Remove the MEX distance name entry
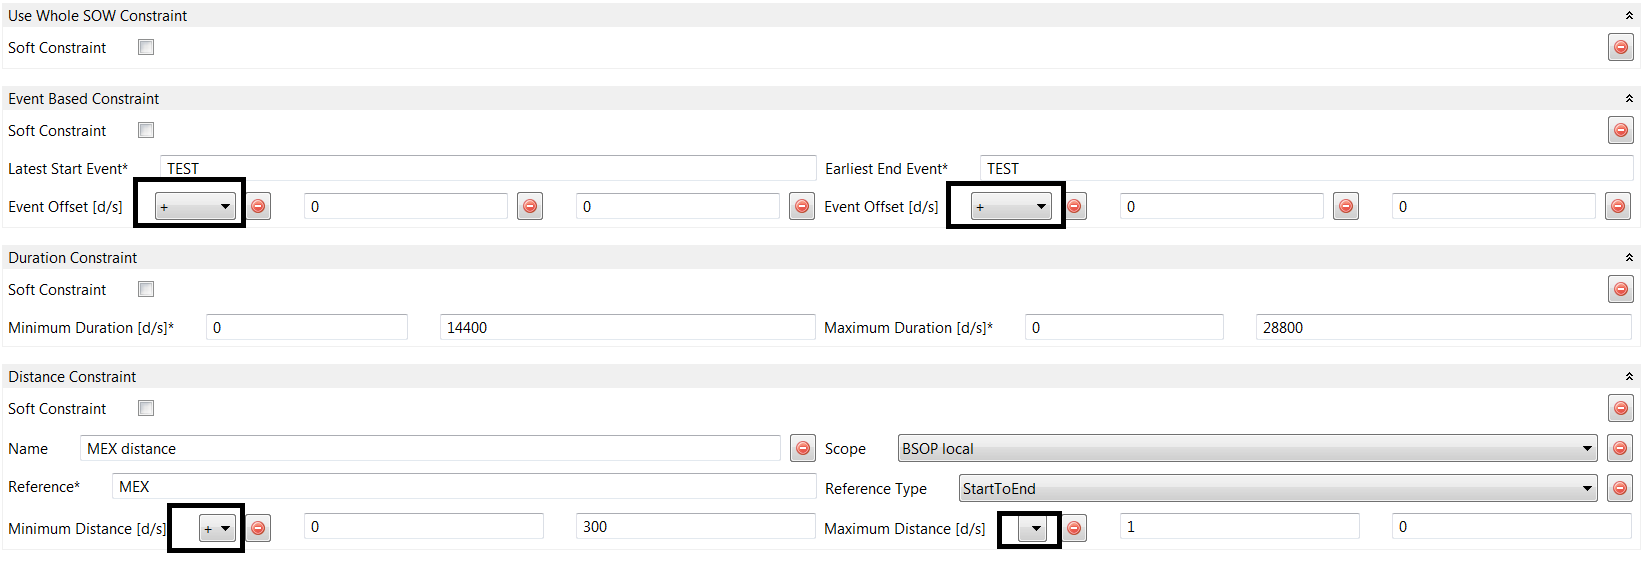1649x561 pixels. pyautogui.click(x=802, y=448)
